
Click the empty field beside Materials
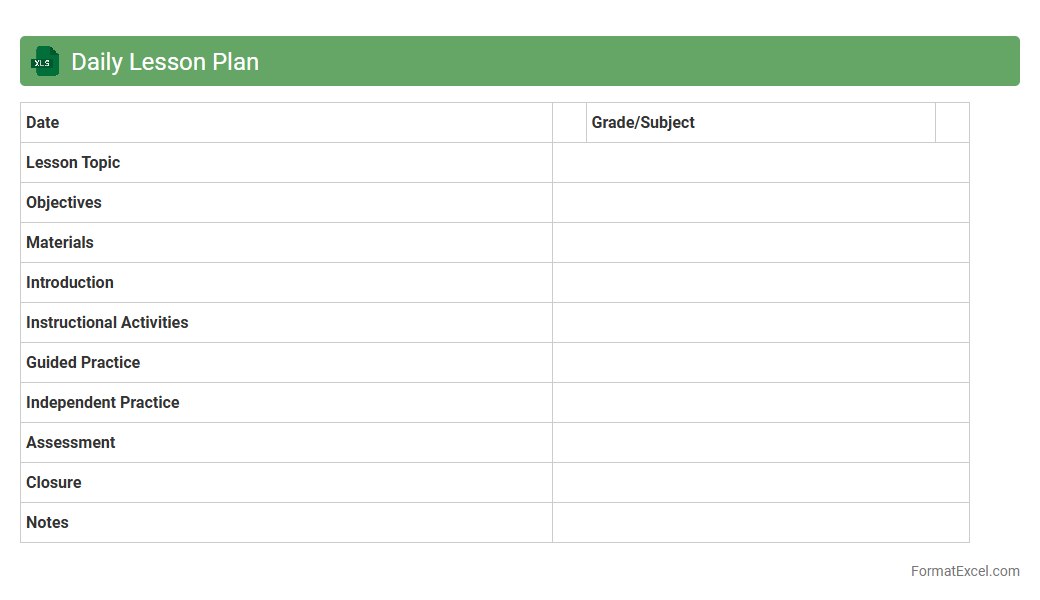pos(760,243)
